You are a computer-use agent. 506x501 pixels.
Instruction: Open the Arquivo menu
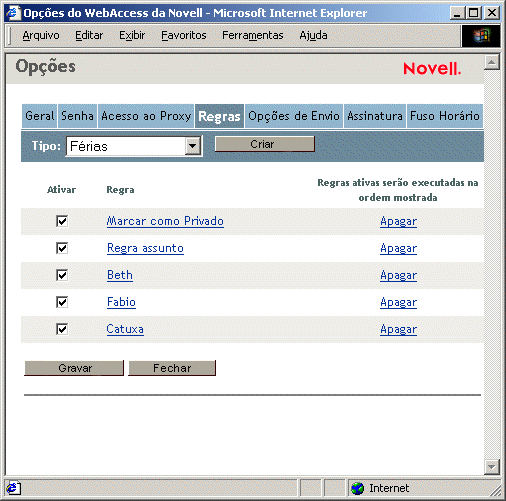[x=41, y=35]
